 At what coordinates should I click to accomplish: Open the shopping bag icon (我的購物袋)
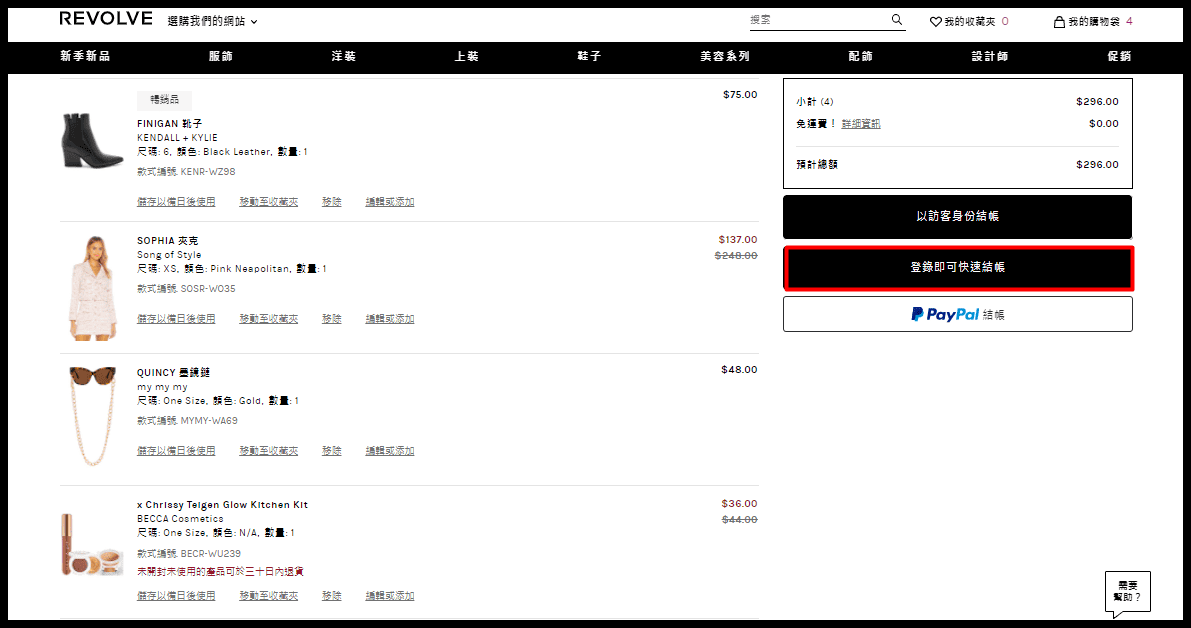click(1059, 21)
